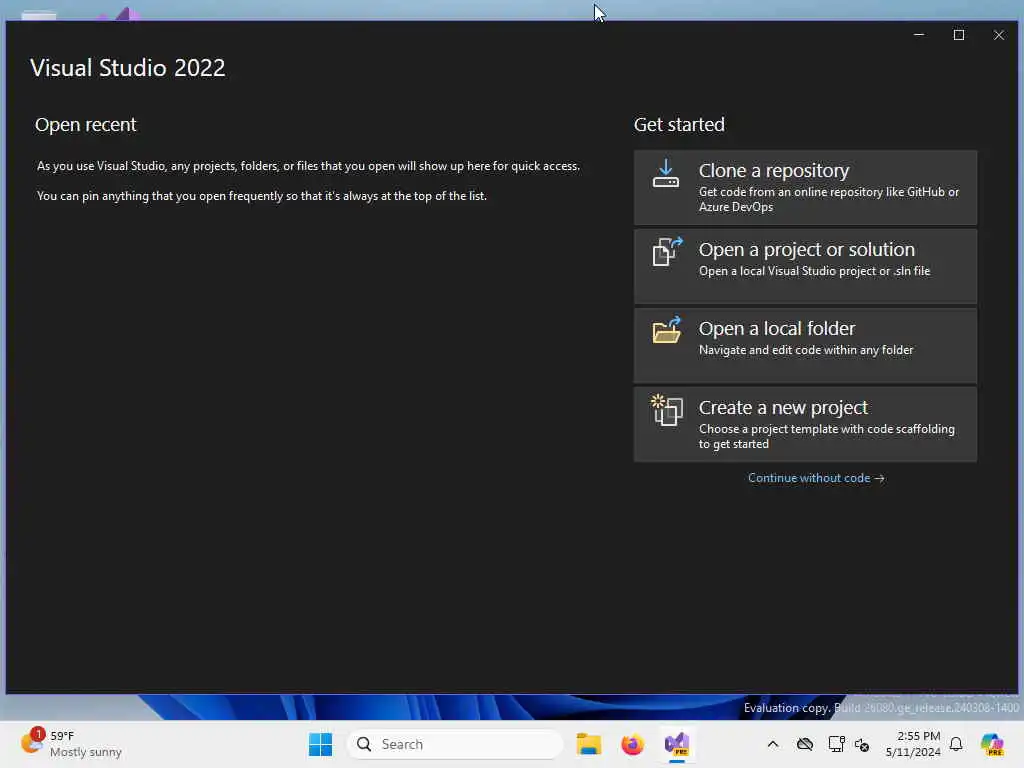
Task: Select the Open a local folder heading
Action: 776,328
